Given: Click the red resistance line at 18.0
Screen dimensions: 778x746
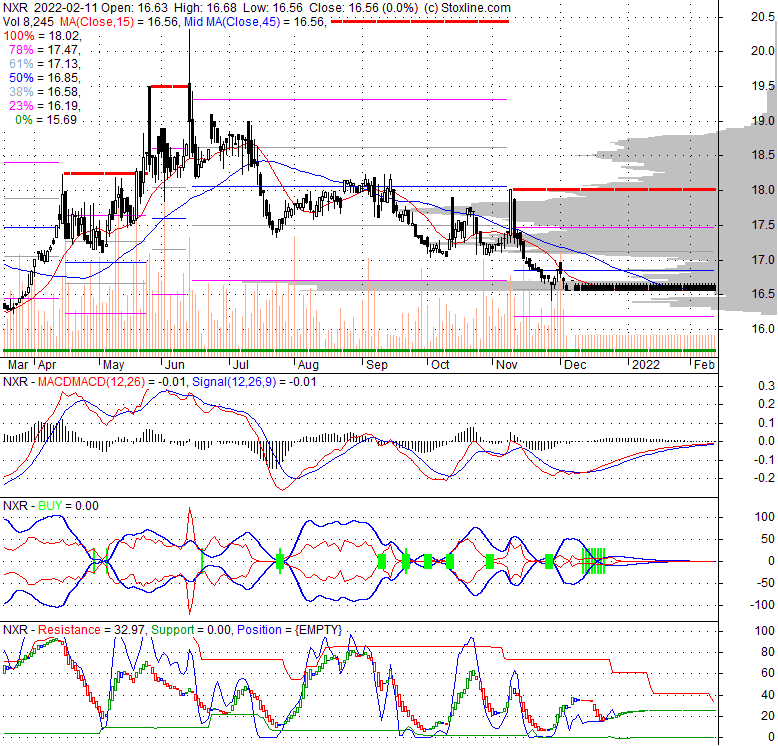Looking at the screenshot, I should point(614,189).
